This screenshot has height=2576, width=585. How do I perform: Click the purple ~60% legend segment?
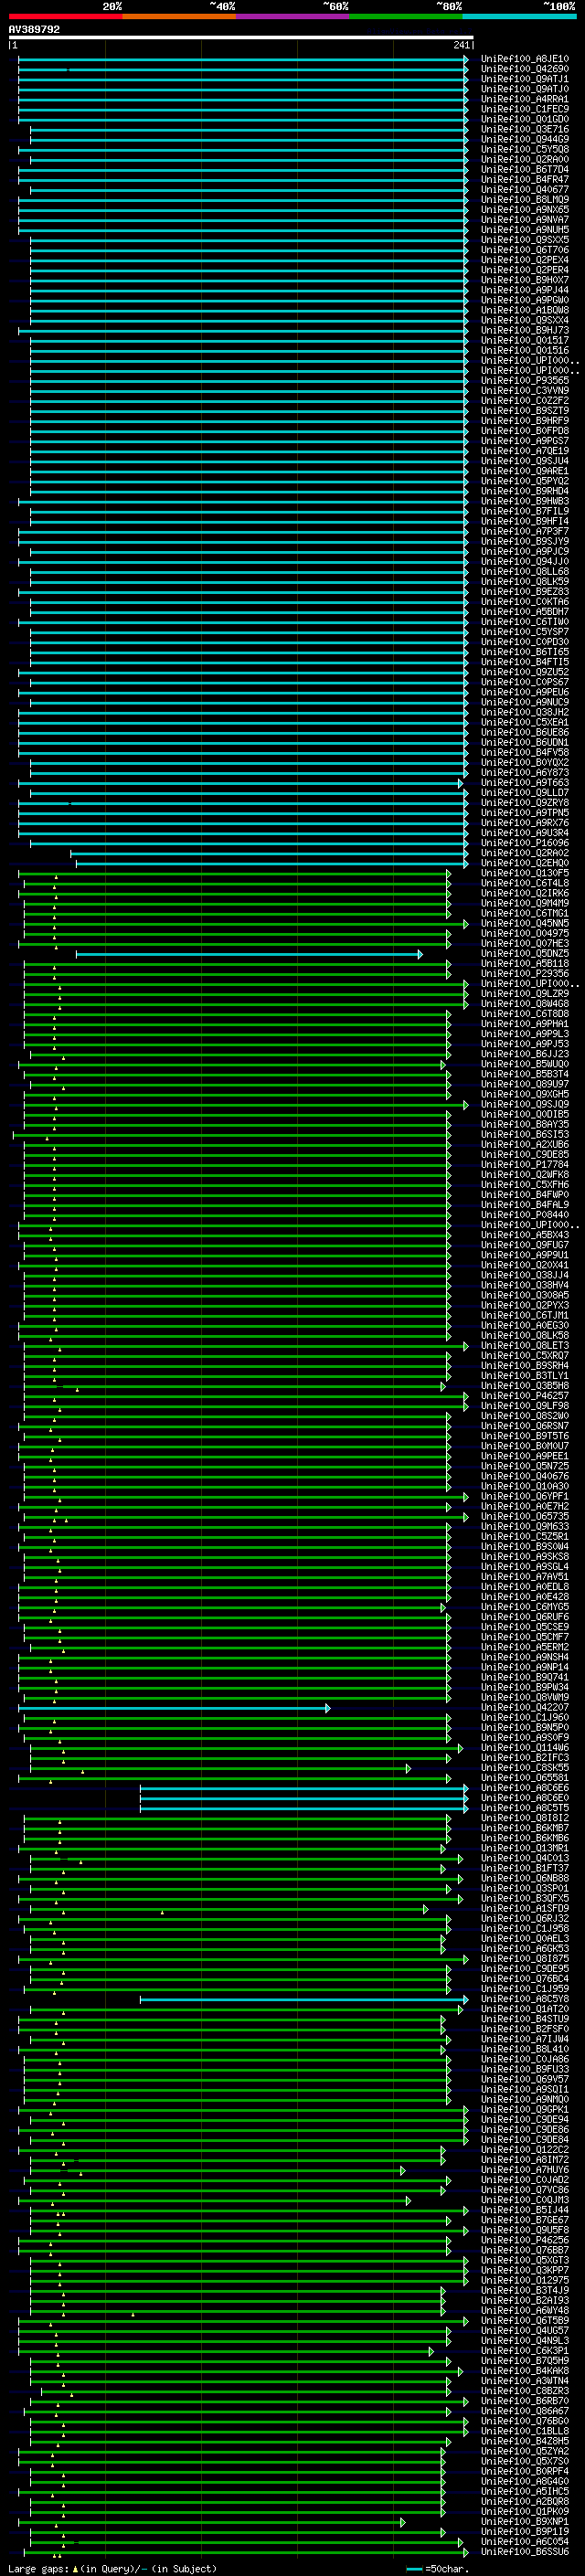(293, 17)
